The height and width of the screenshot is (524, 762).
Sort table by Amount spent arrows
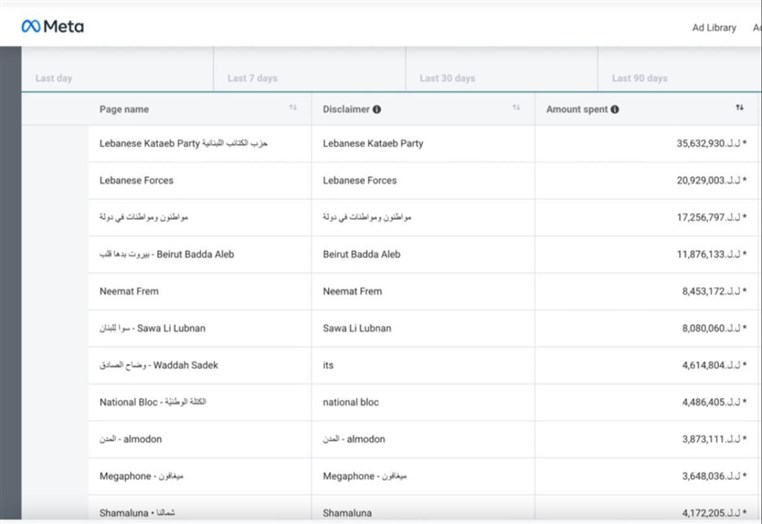tap(739, 108)
